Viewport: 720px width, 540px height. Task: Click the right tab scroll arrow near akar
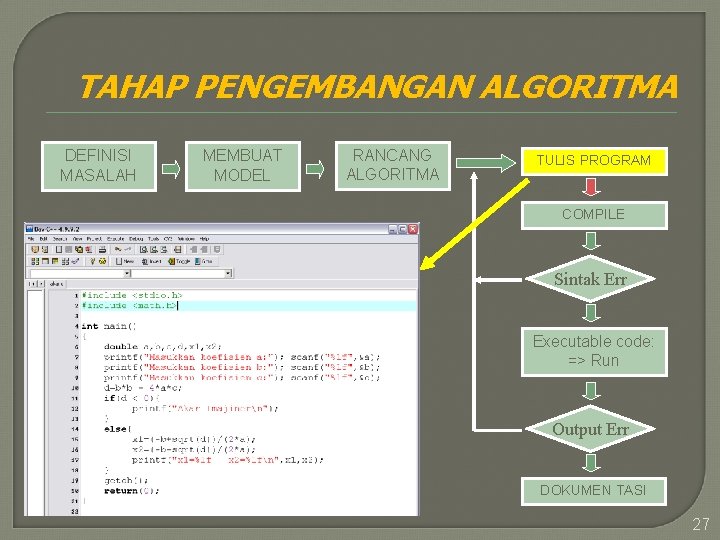tap(41, 284)
